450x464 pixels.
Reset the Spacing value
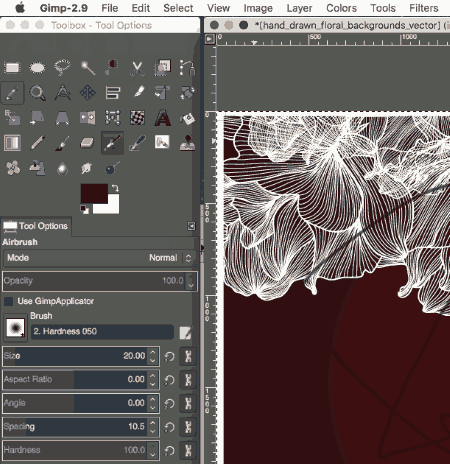pyautogui.click(x=169, y=427)
